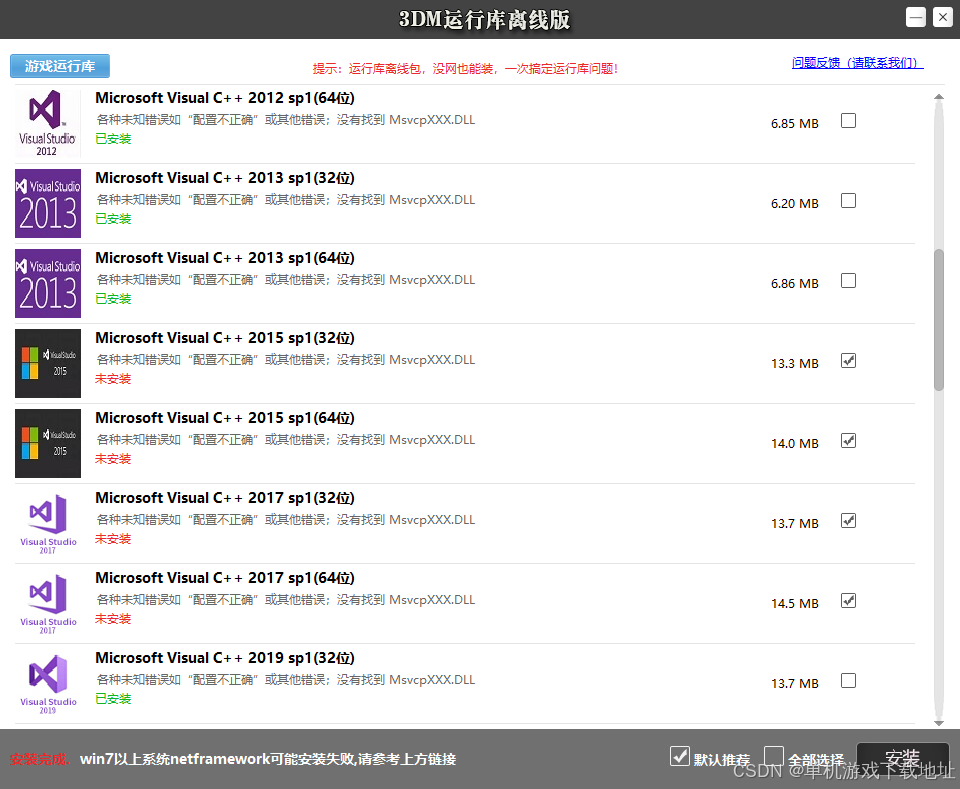Click the red 提示 hint text at top

pyautogui.click(x=465, y=69)
